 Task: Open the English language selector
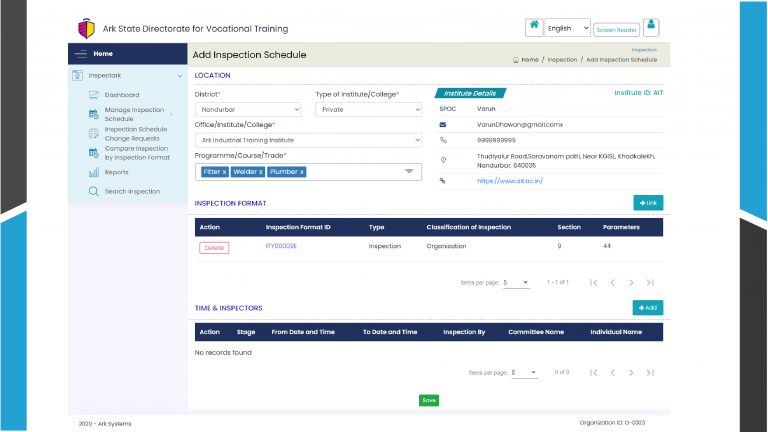coord(568,28)
